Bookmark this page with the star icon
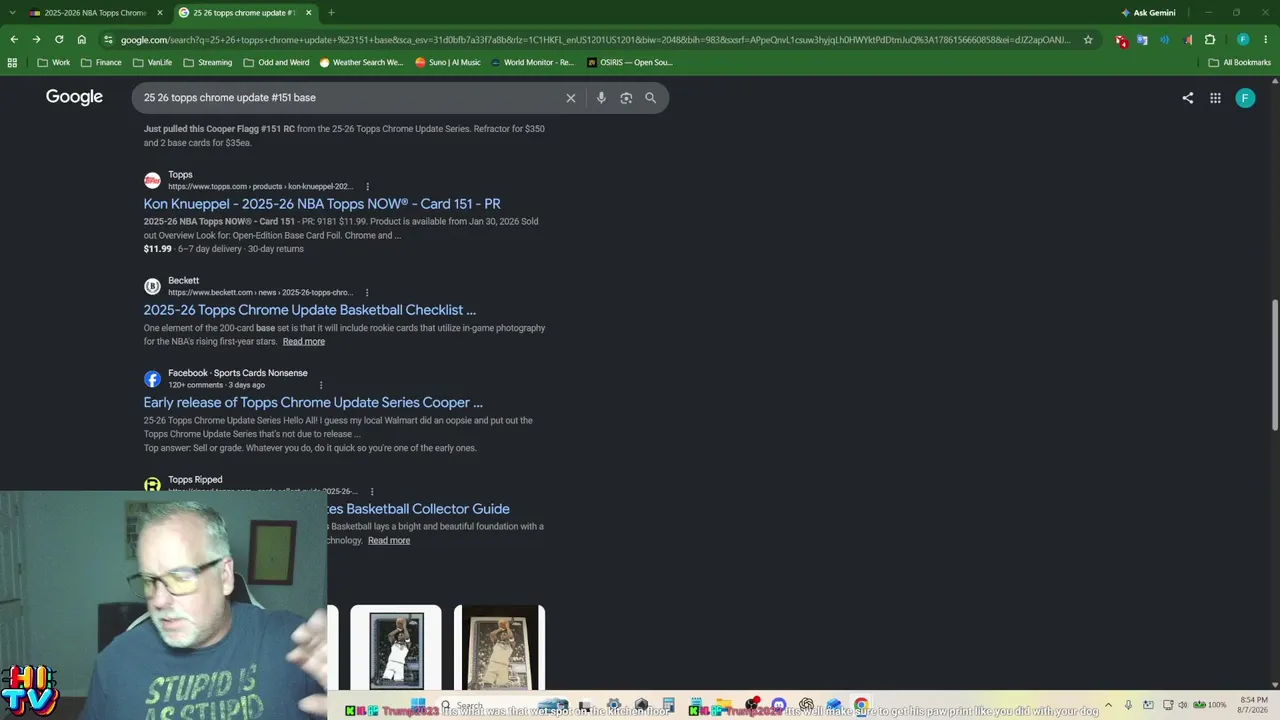Screen dimensions: 1280x720 click(x=1088, y=40)
